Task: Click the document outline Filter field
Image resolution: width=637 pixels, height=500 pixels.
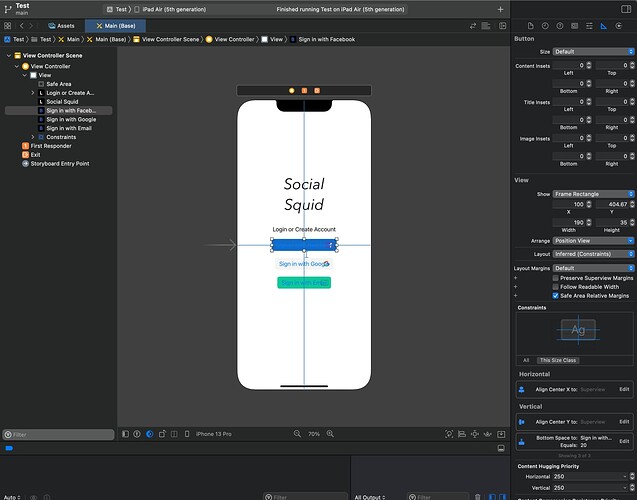Action: 58,435
